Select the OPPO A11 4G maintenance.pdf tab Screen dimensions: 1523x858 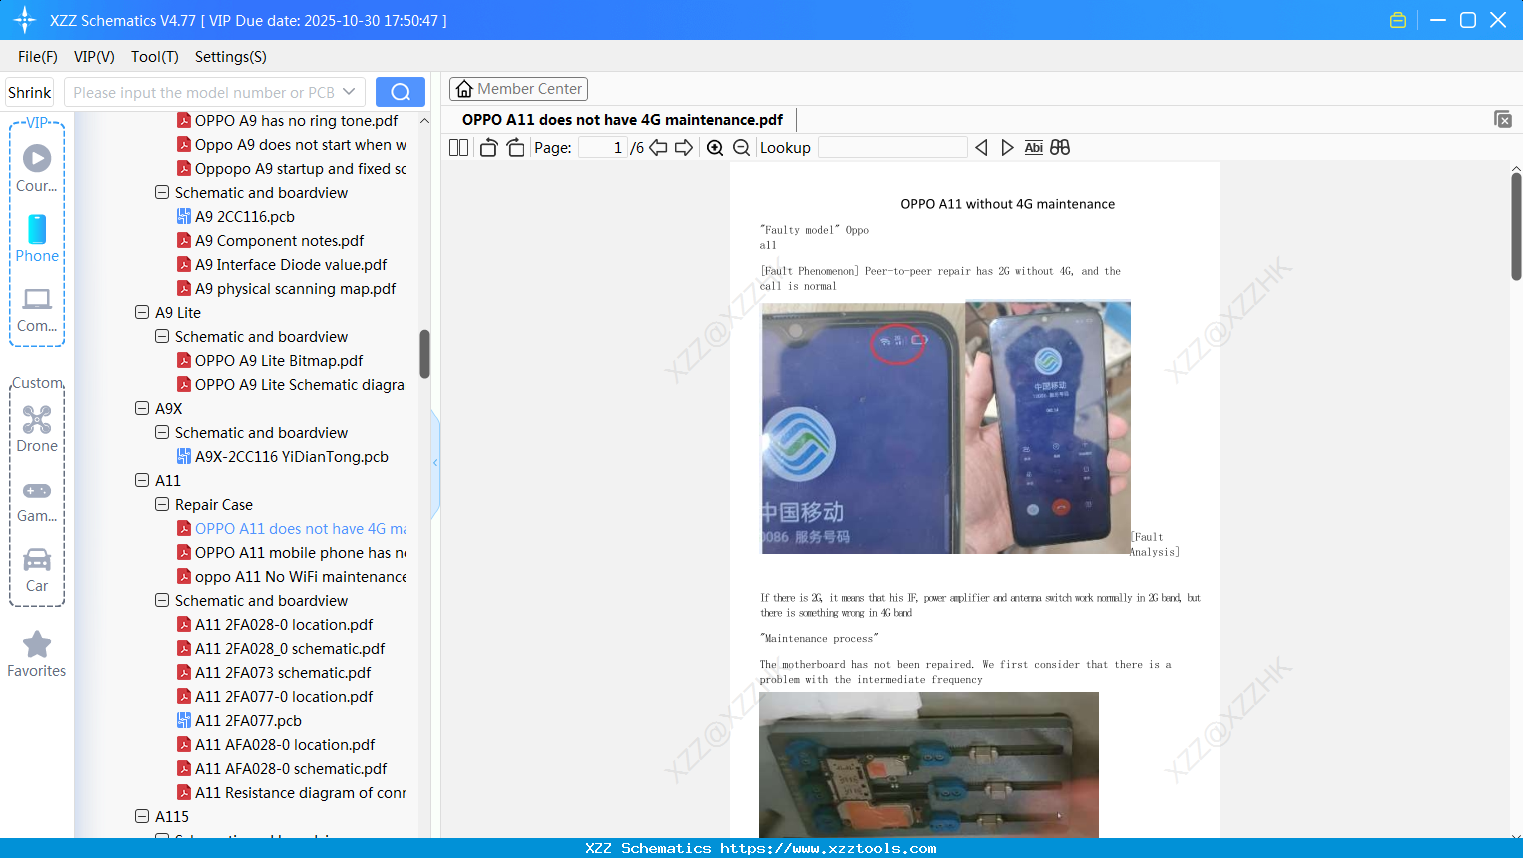[x=622, y=120]
